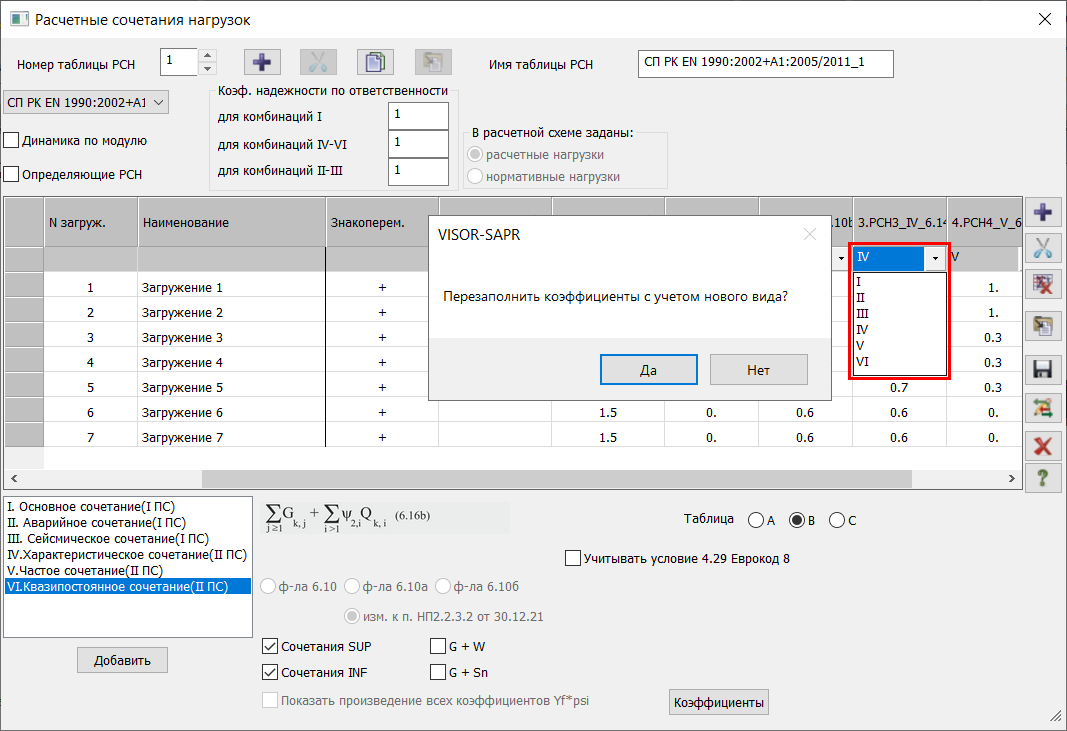The image size is (1067, 731).
Task: Click the Имя таблицы РСН text field
Action: 764,63
